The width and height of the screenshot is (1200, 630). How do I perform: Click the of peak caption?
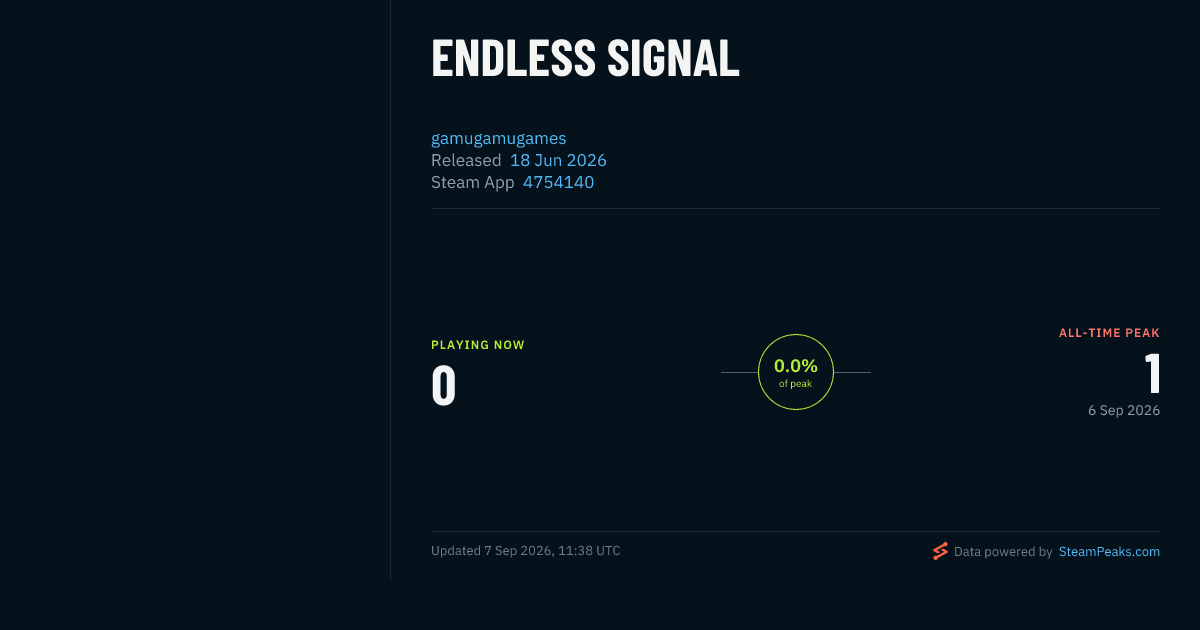click(x=796, y=384)
